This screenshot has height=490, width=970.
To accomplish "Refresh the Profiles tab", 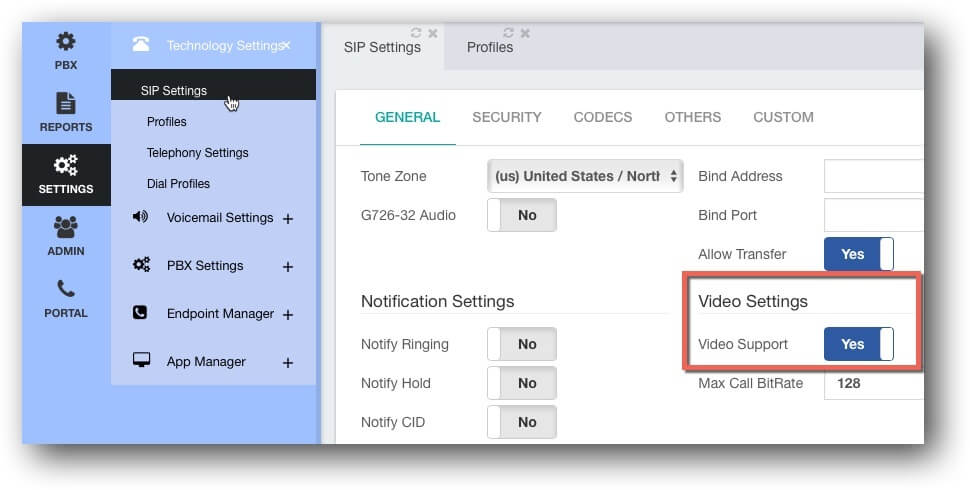I will pos(509,33).
